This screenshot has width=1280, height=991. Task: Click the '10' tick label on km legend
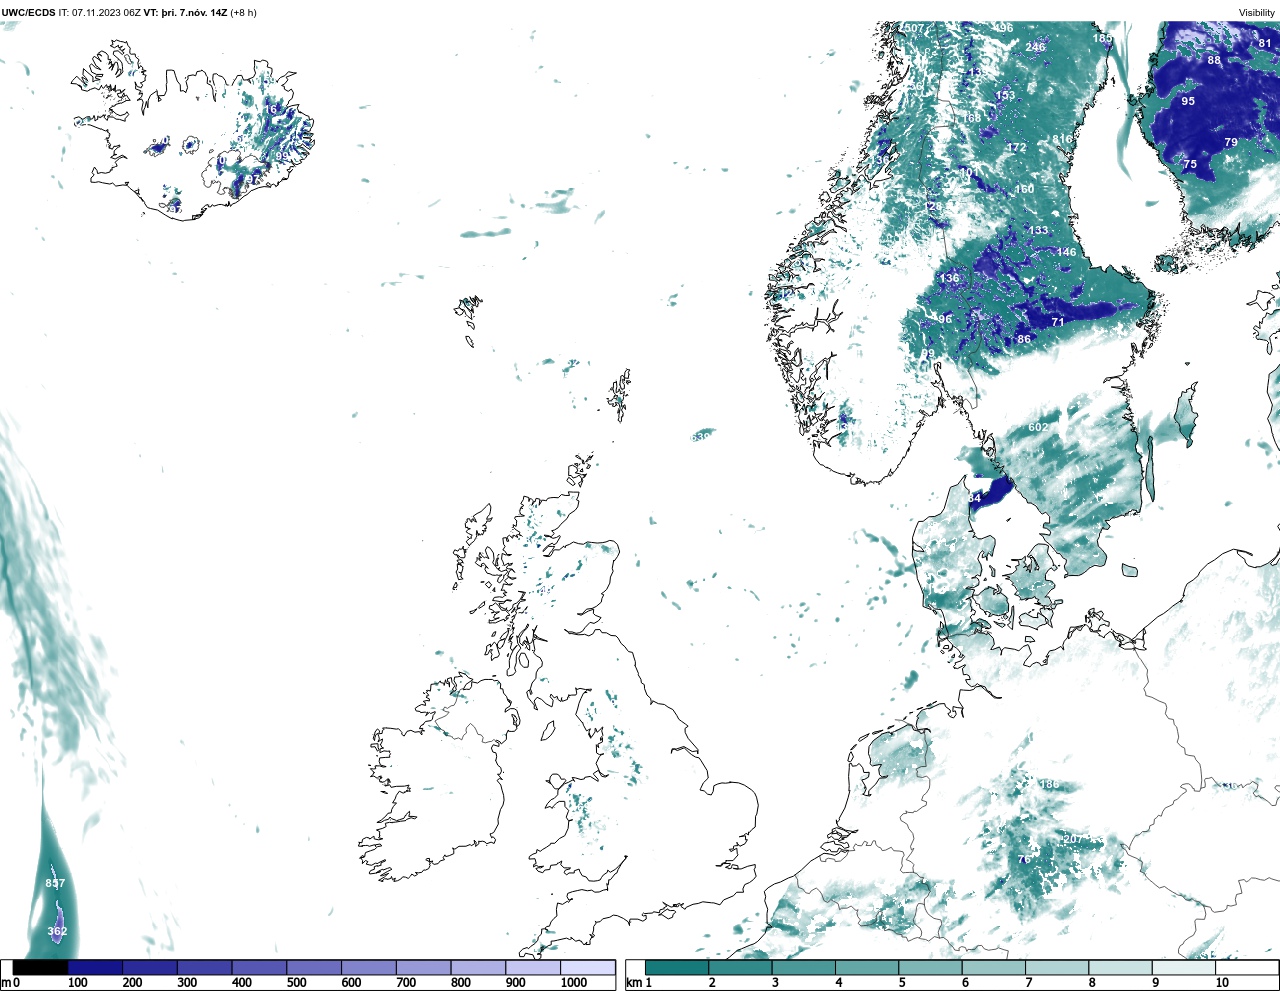click(1222, 983)
